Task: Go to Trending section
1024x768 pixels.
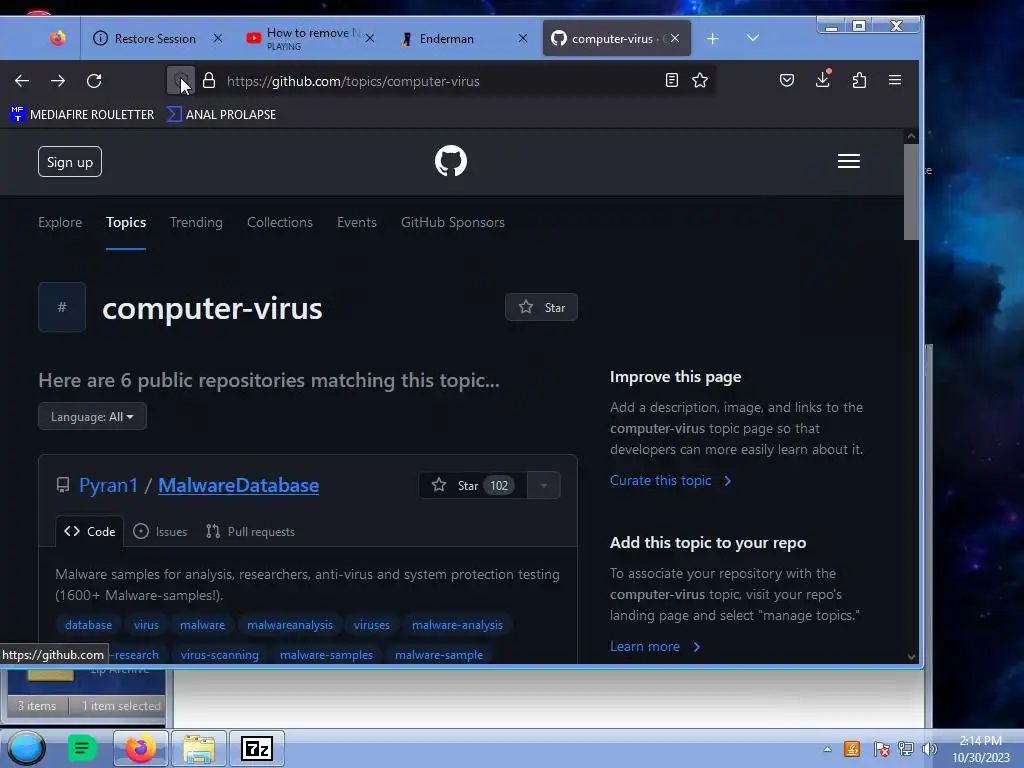Action: 196,222
